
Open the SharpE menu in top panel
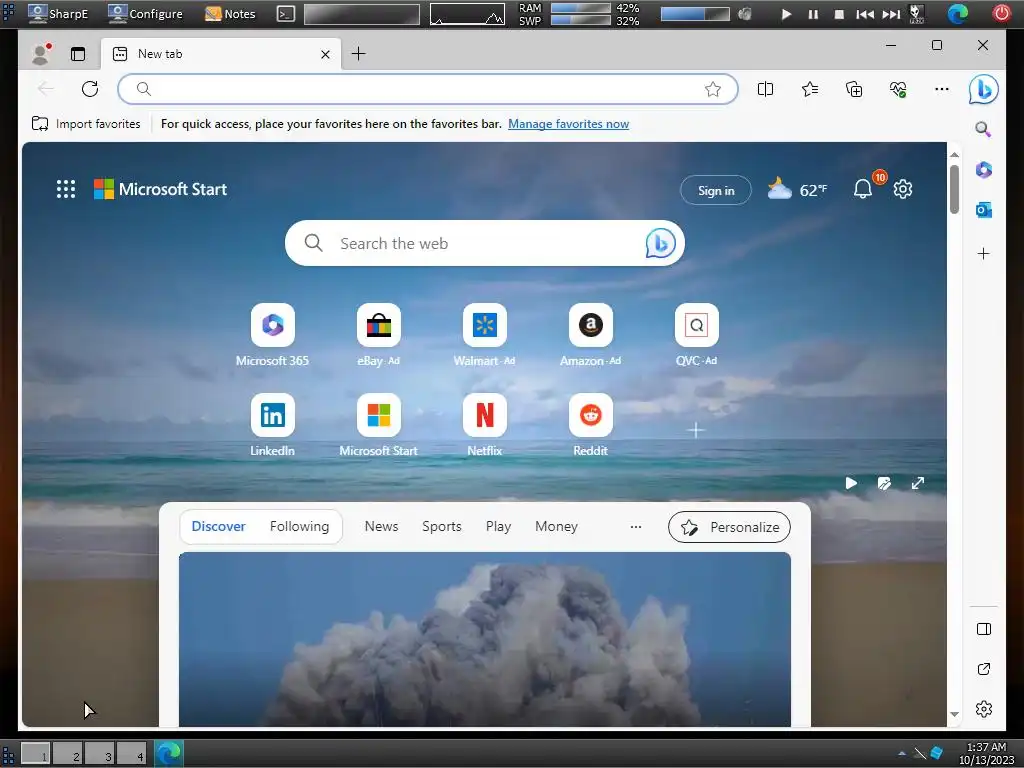pos(58,13)
